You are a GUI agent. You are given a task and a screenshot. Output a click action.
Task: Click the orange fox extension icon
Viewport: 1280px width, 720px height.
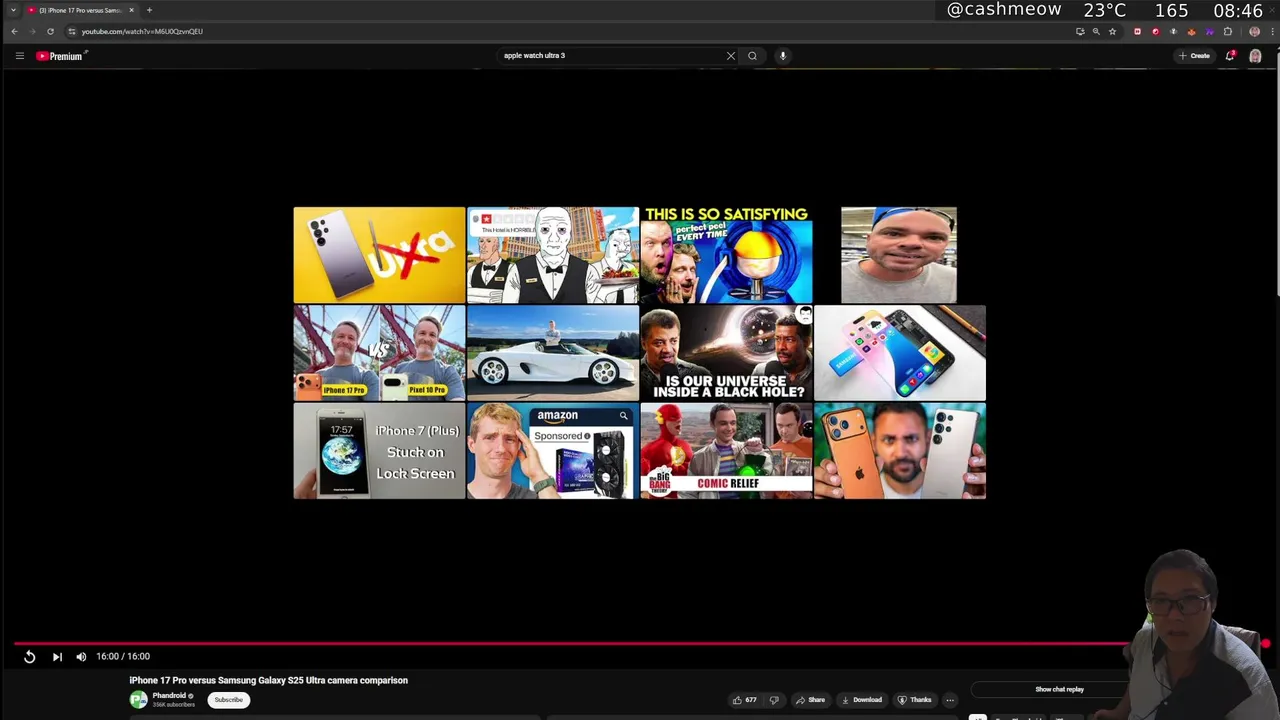pos(1191,31)
